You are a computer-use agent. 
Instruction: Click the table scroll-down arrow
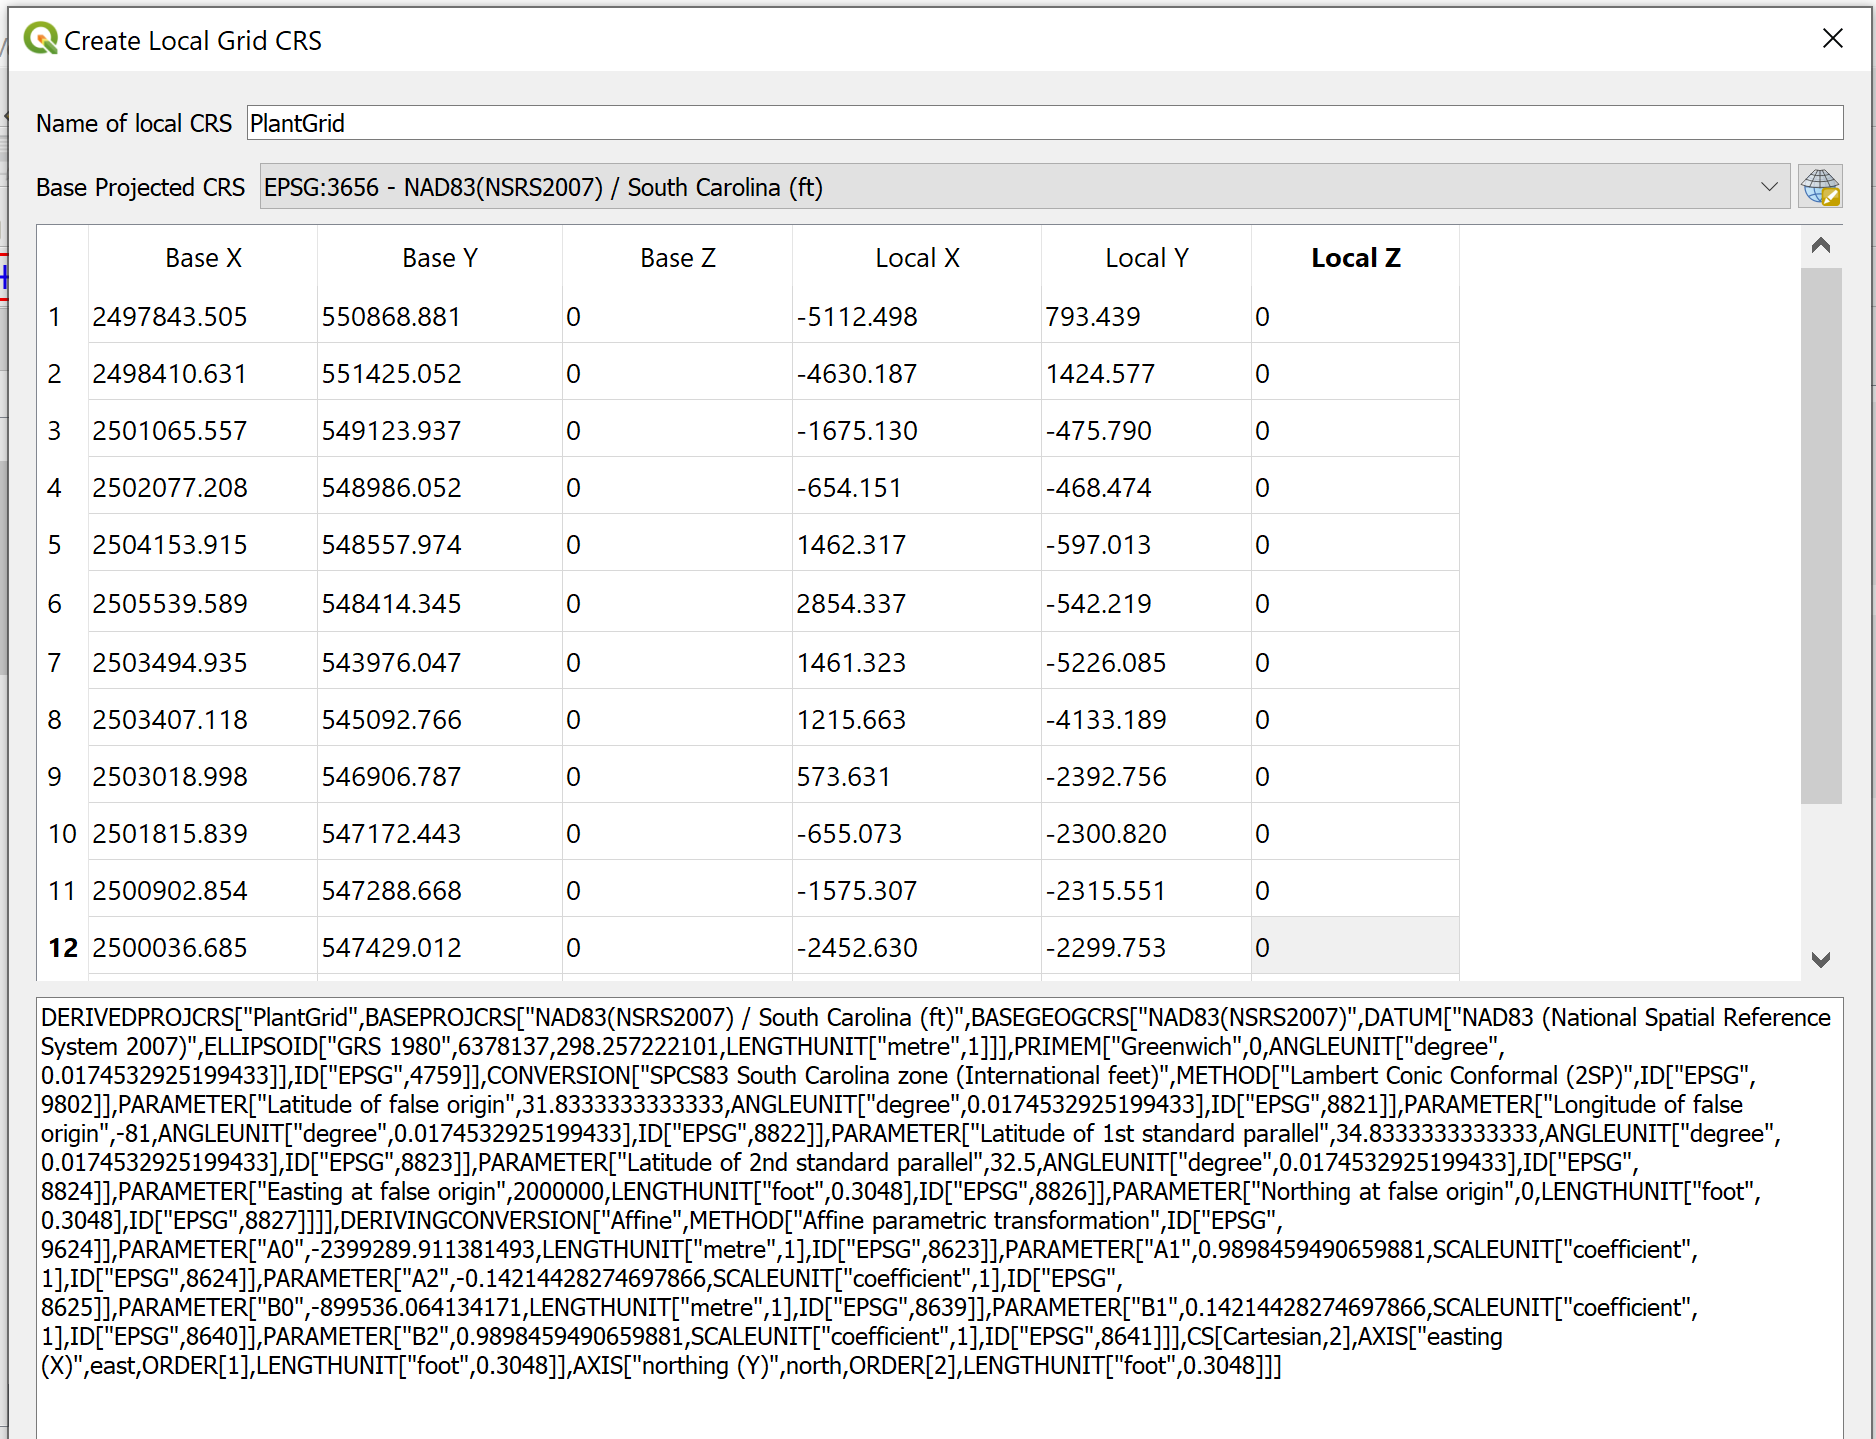[1821, 959]
